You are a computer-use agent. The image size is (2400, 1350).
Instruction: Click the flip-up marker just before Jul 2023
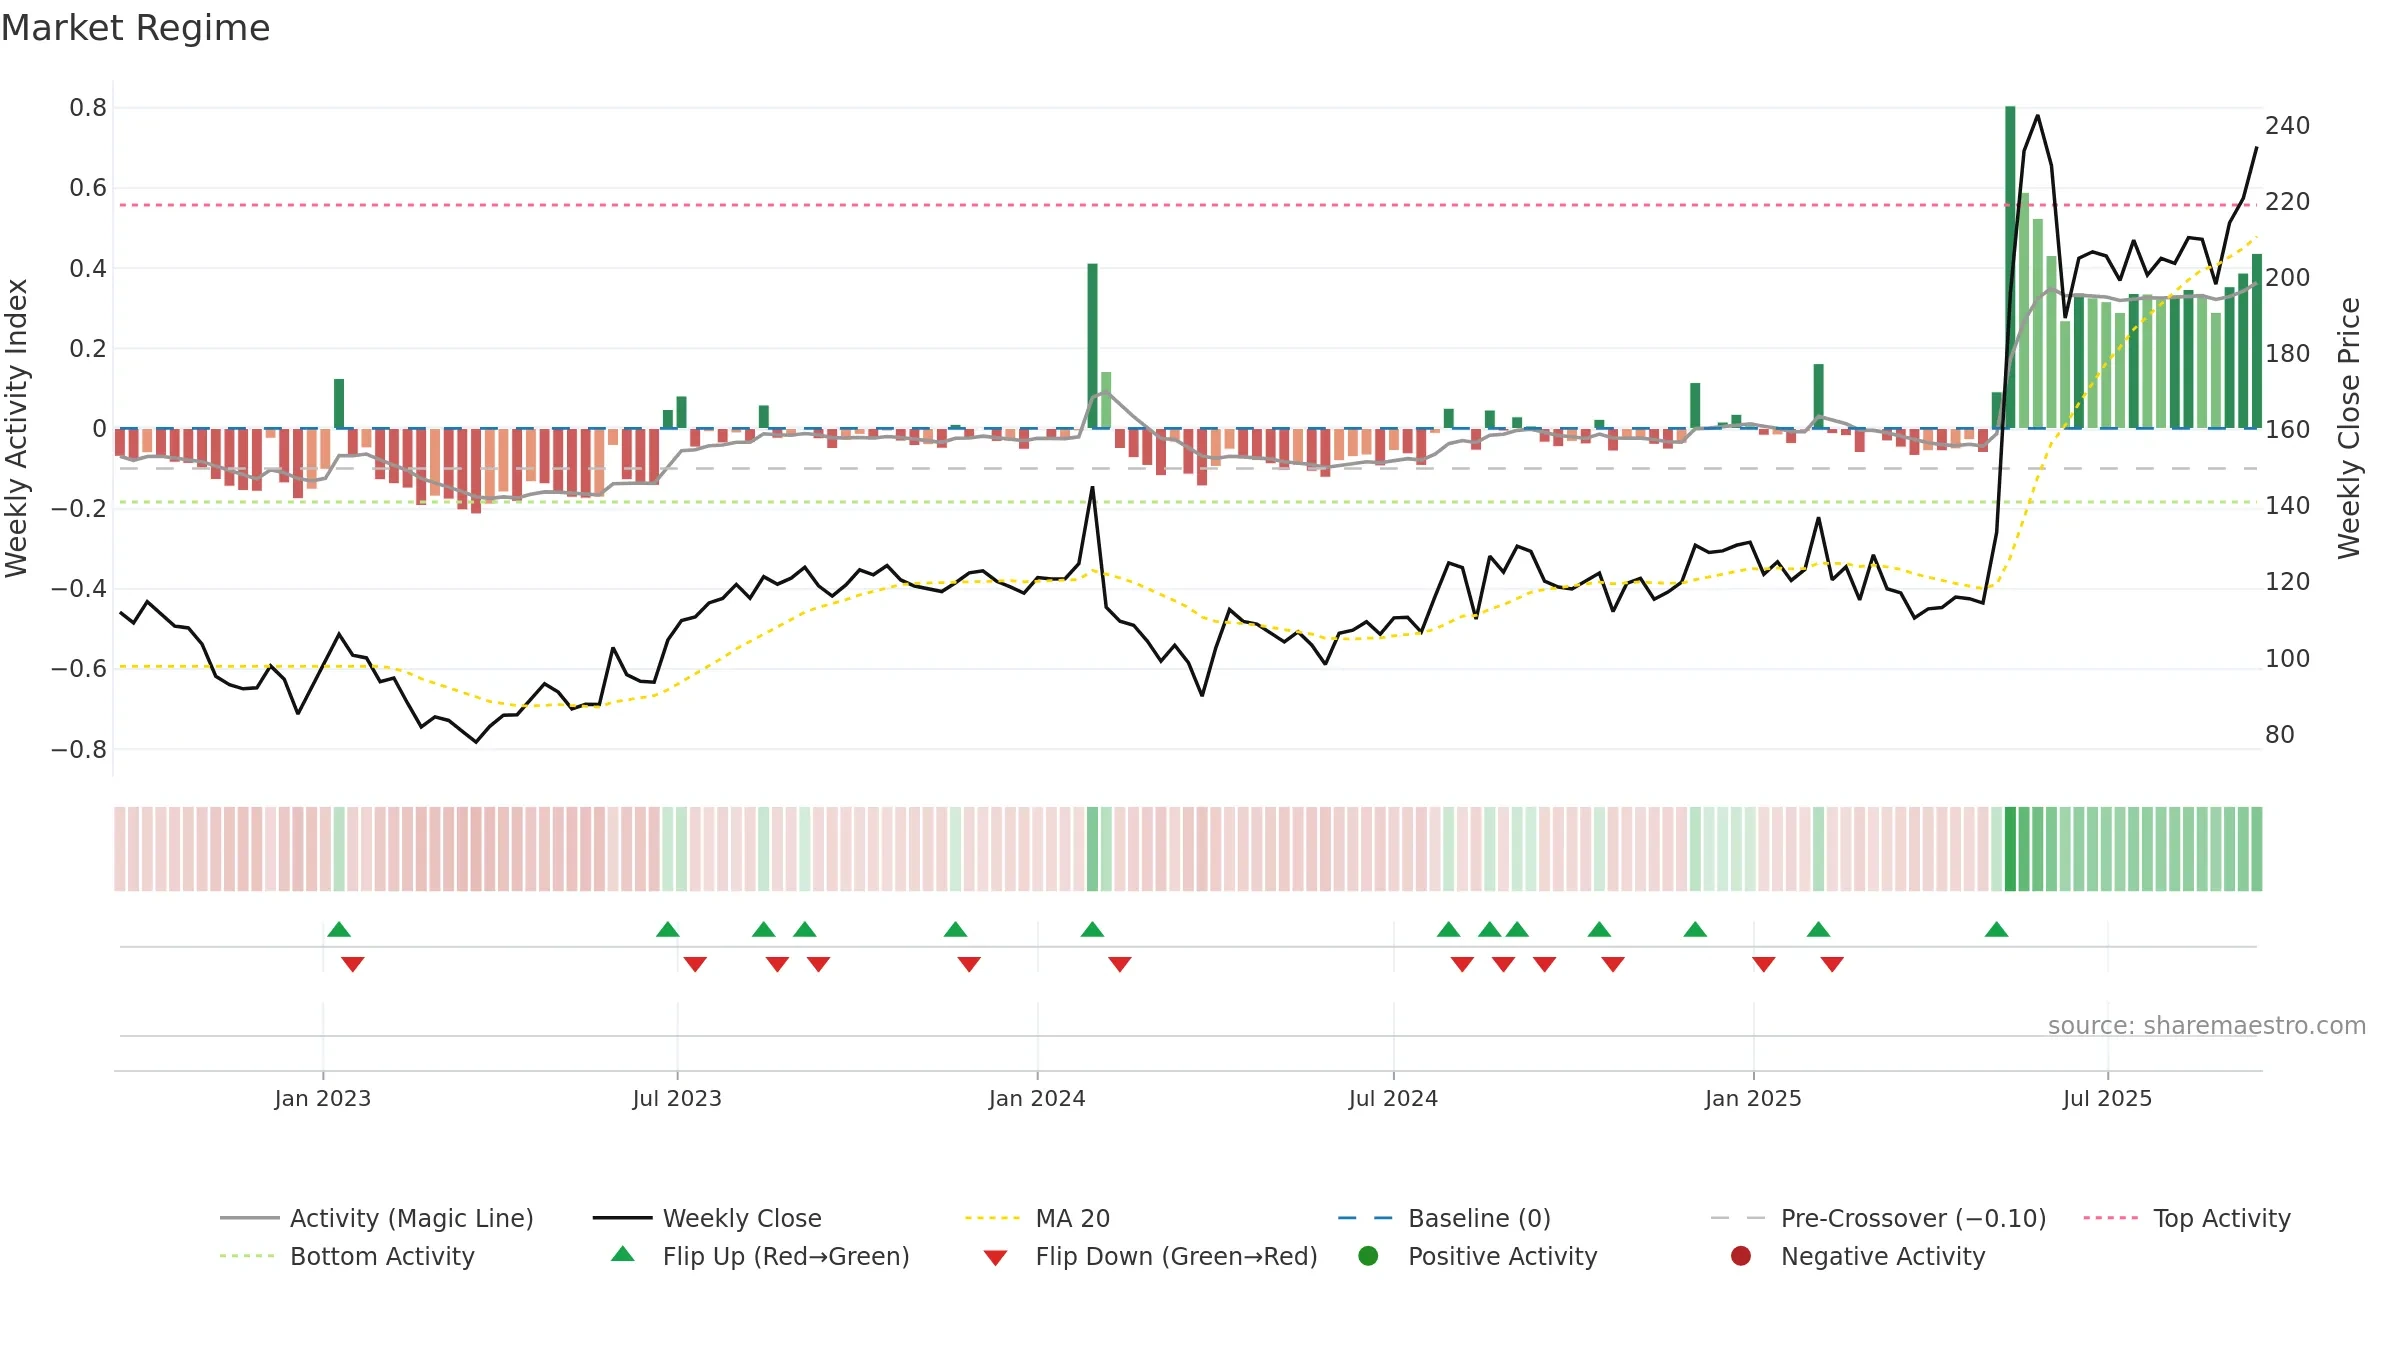(668, 929)
